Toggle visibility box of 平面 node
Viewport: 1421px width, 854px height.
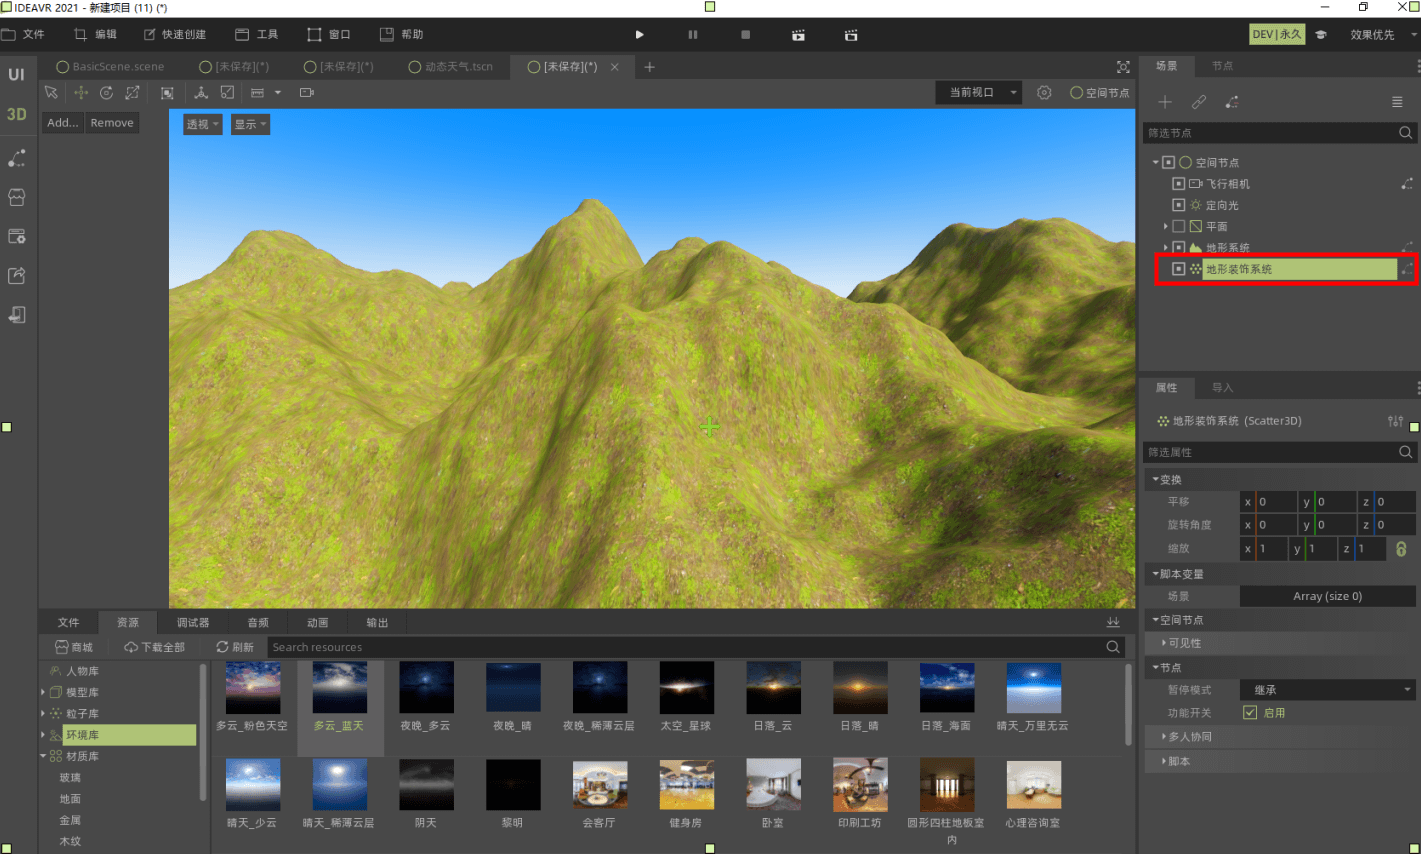[1178, 226]
